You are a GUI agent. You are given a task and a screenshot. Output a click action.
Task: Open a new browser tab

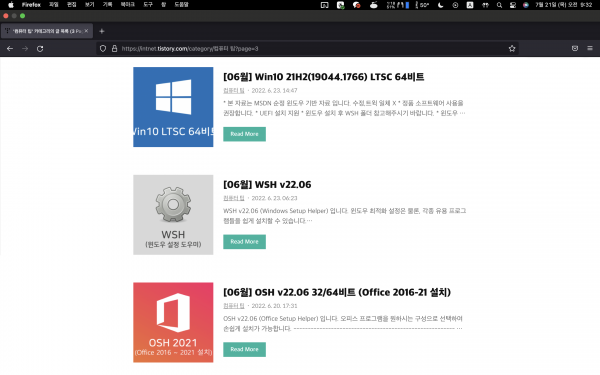click(102, 31)
